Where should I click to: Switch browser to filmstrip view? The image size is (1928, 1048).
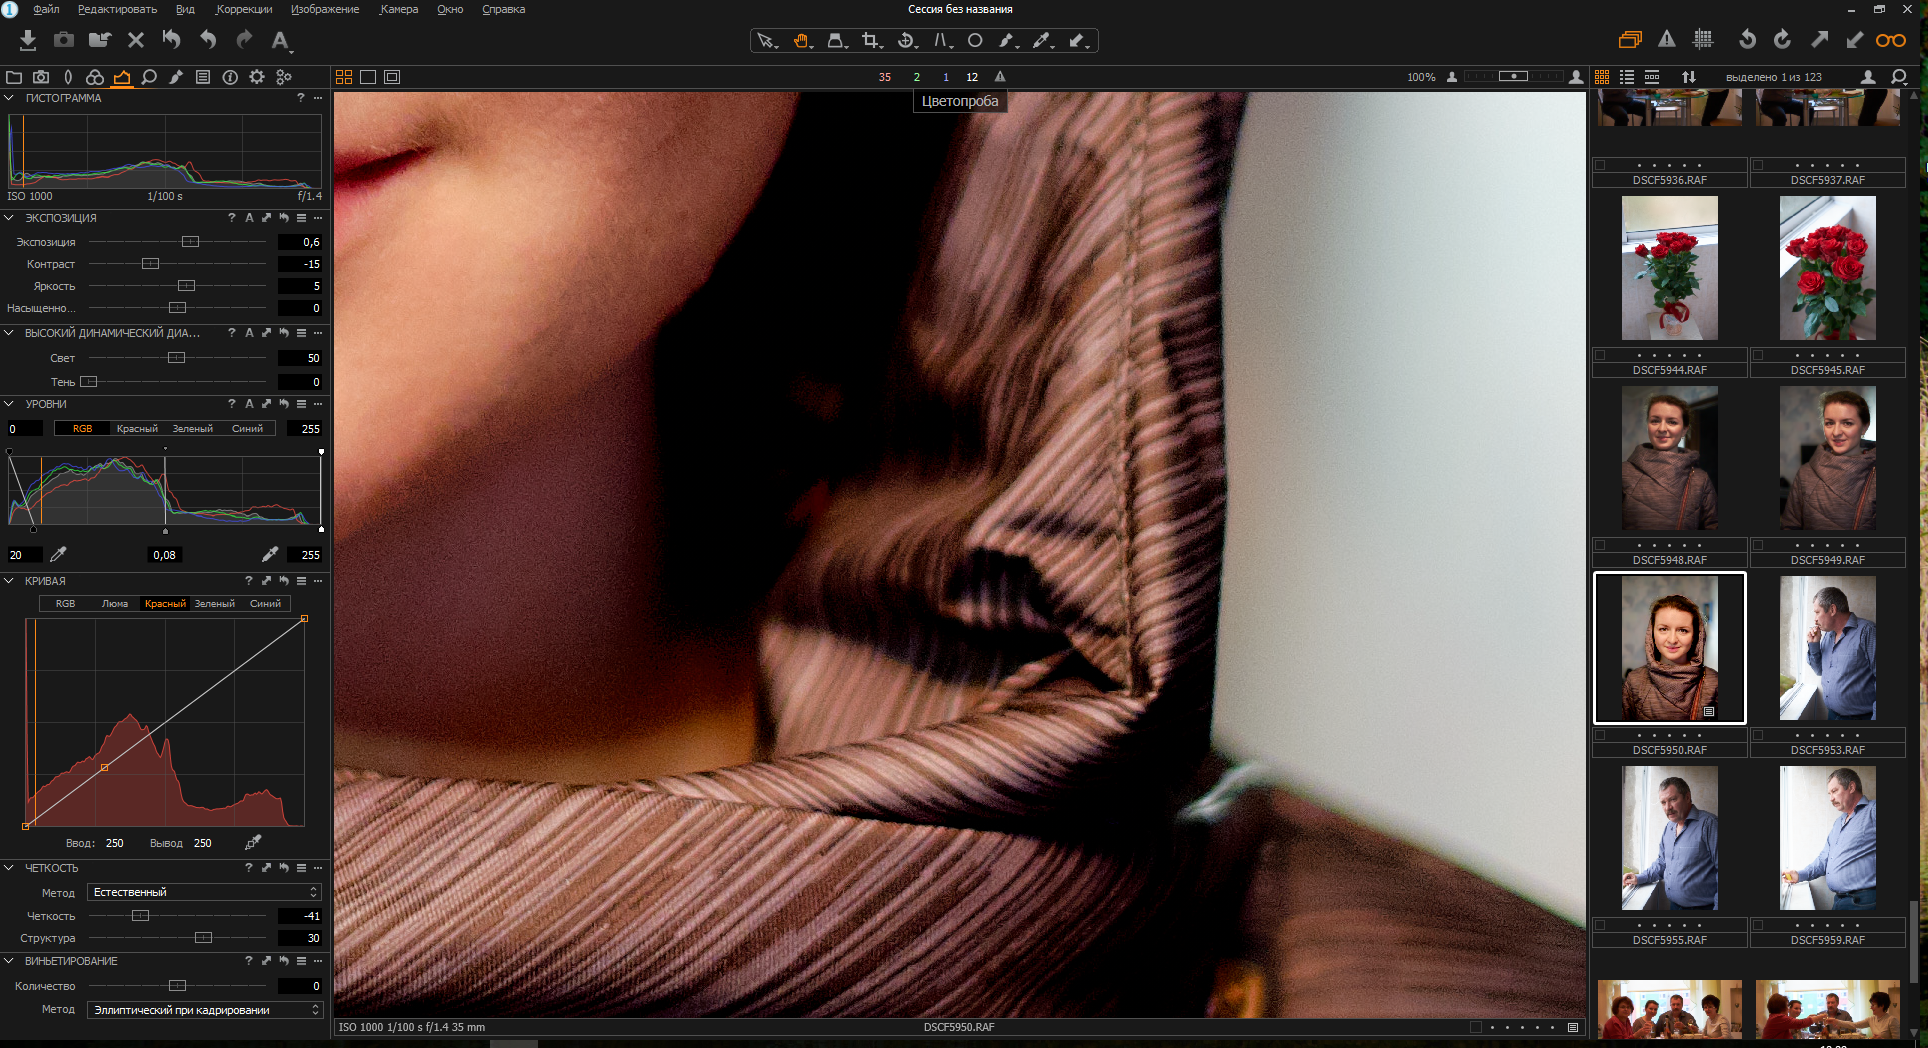point(1652,77)
